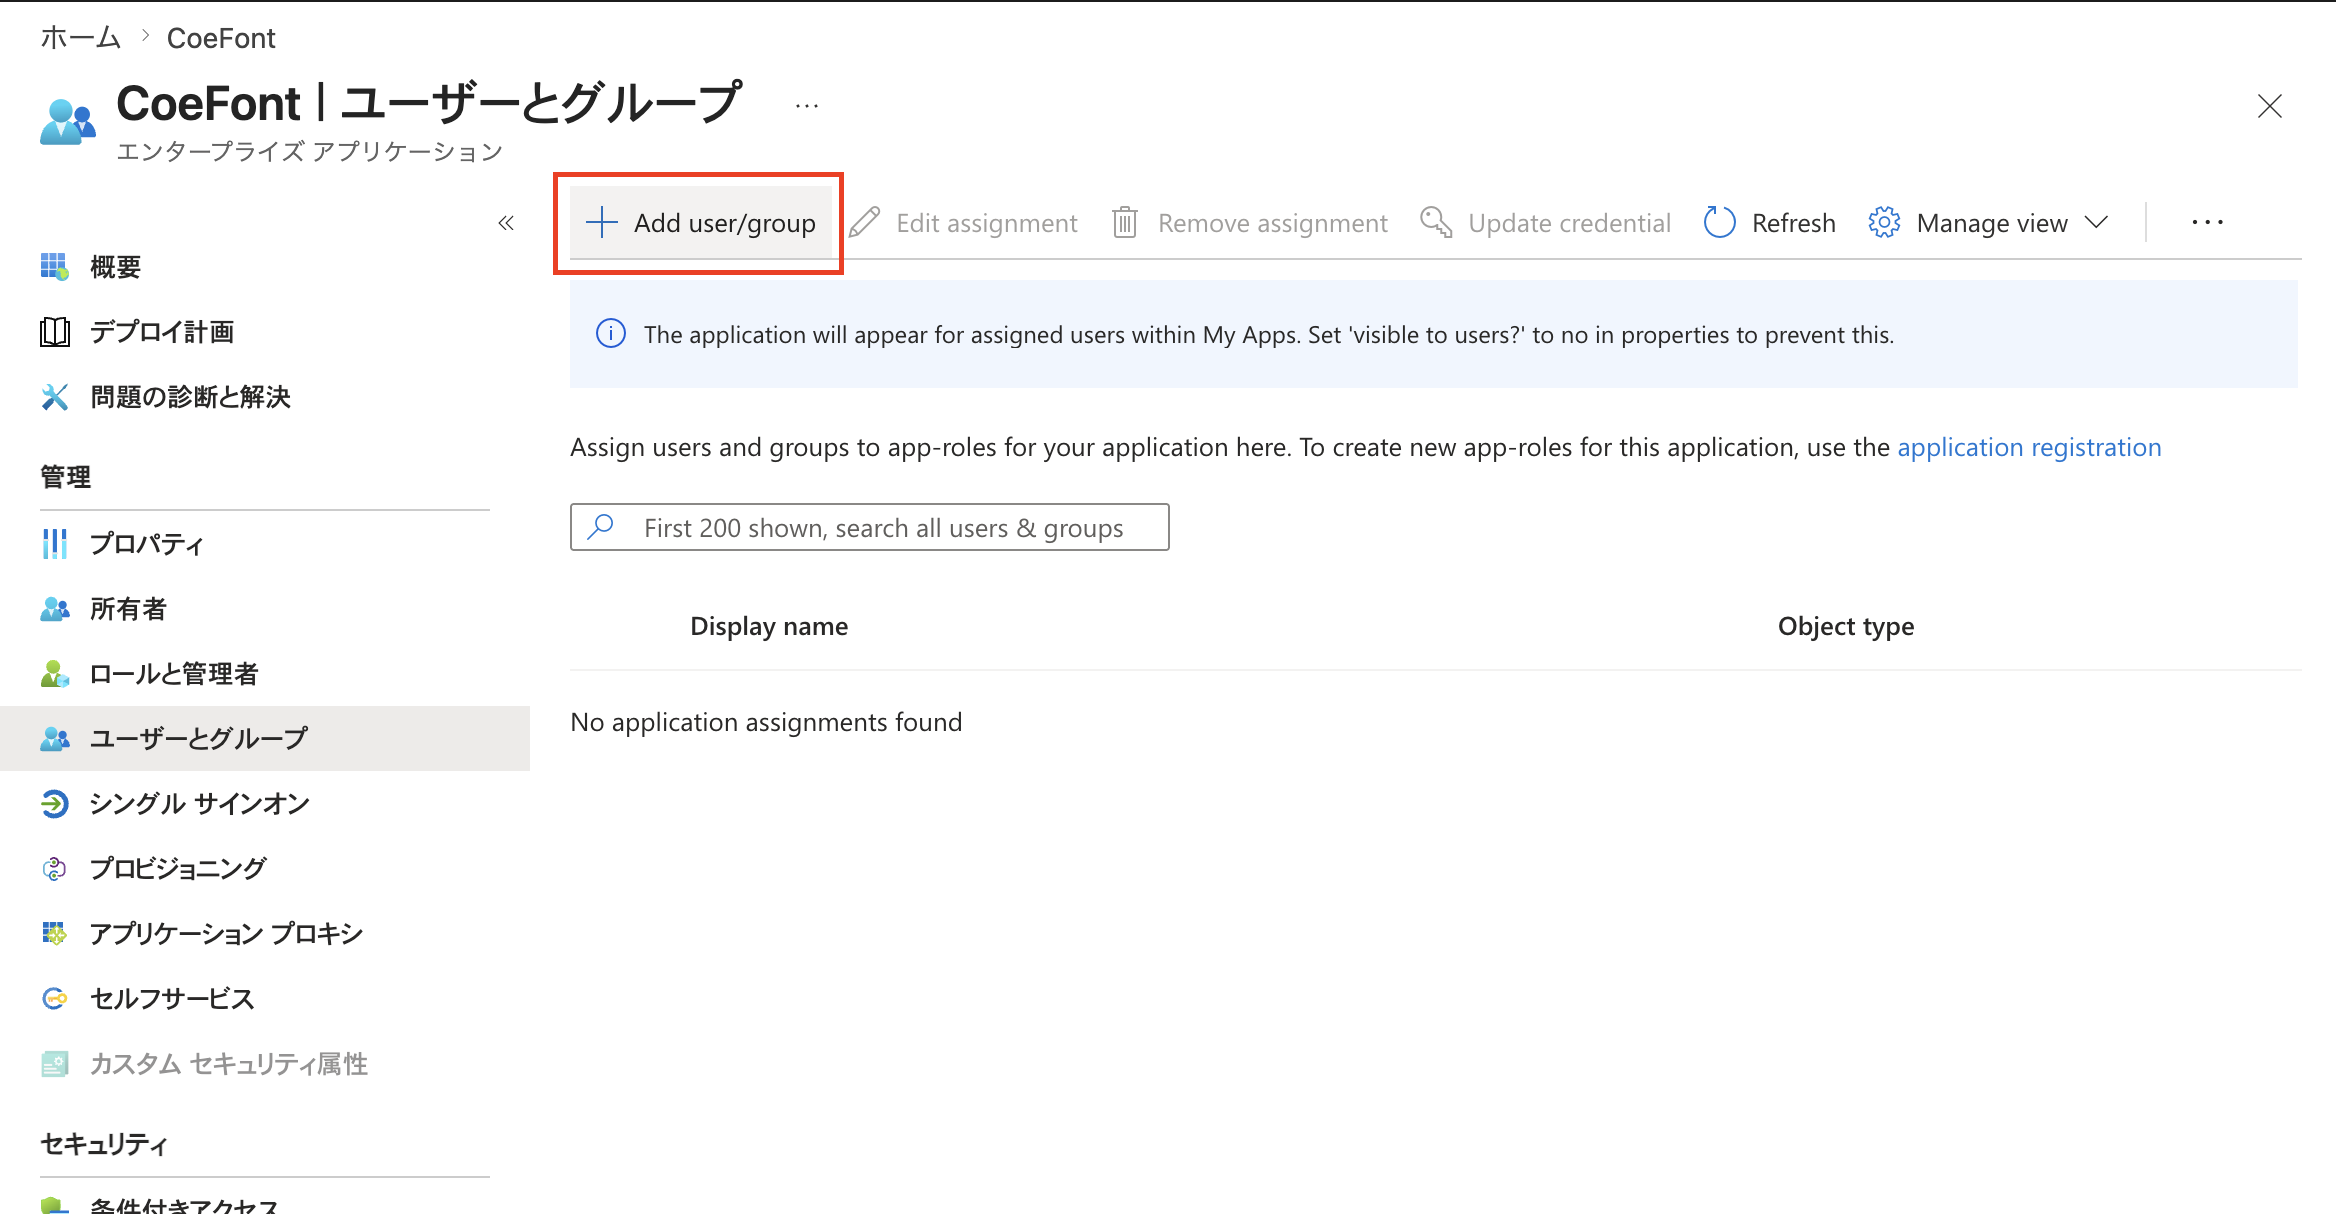Collapse the left navigation menu

tap(506, 223)
